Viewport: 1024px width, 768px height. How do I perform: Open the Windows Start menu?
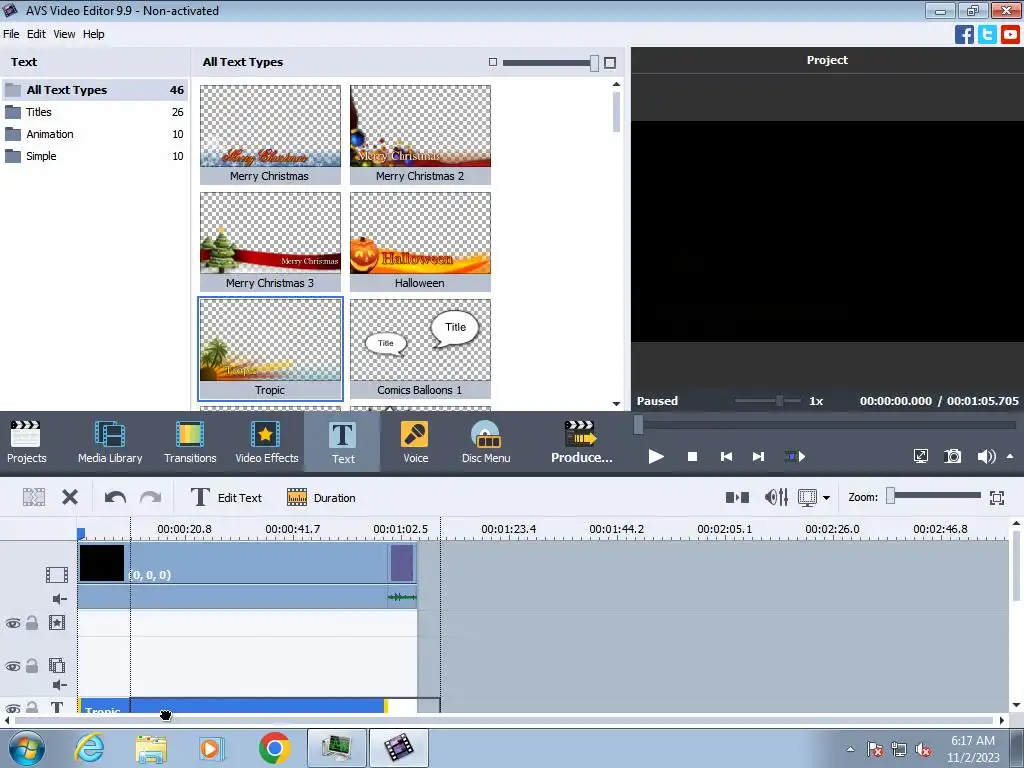pos(26,748)
